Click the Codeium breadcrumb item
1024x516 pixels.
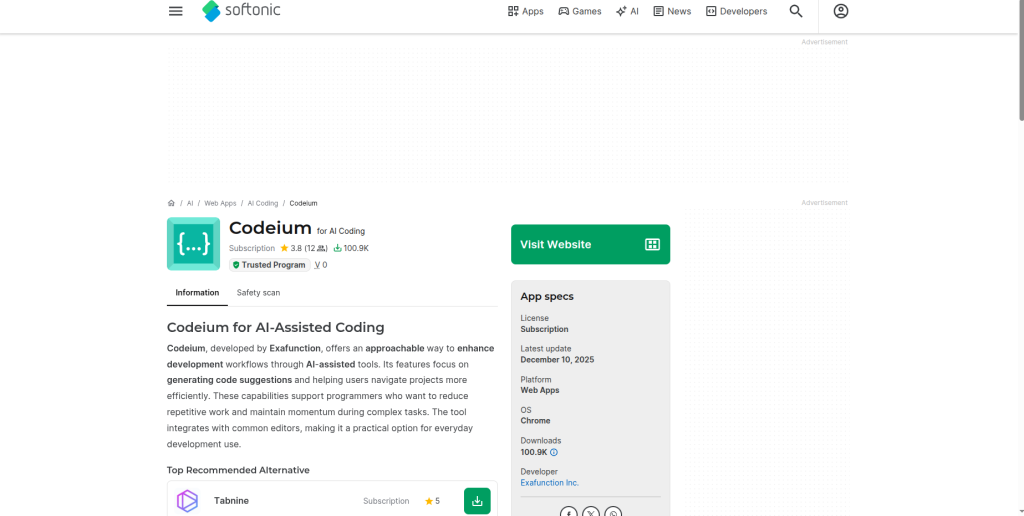pos(303,203)
